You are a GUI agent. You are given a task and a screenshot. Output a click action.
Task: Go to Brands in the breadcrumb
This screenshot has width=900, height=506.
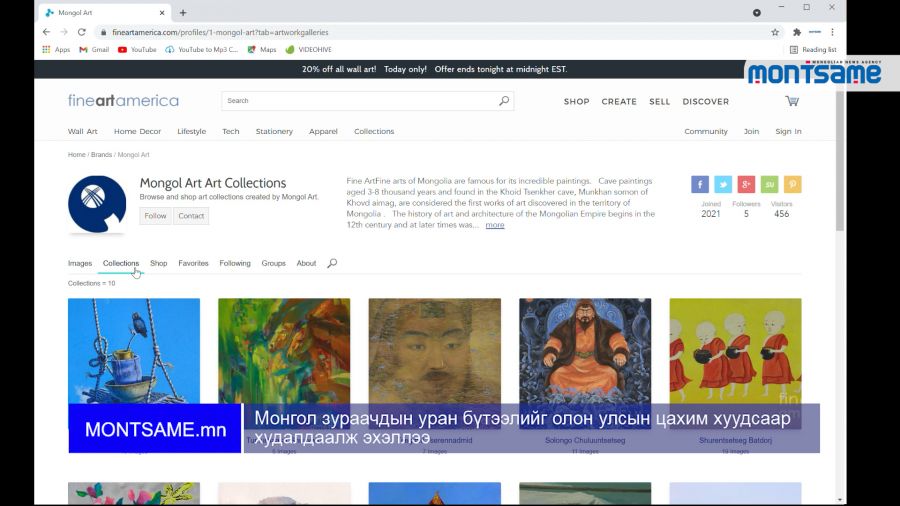coord(102,155)
